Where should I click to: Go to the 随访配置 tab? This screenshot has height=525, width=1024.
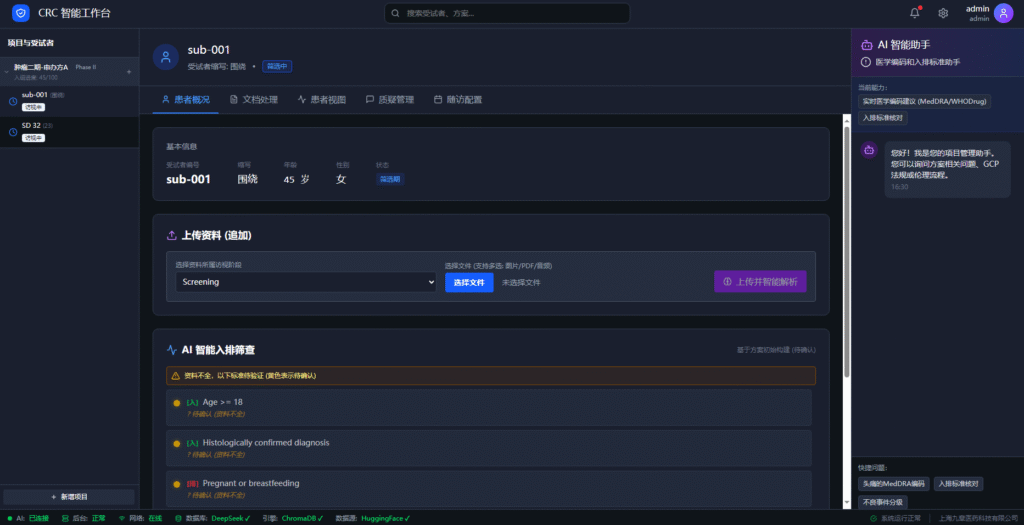(x=458, y=100)
